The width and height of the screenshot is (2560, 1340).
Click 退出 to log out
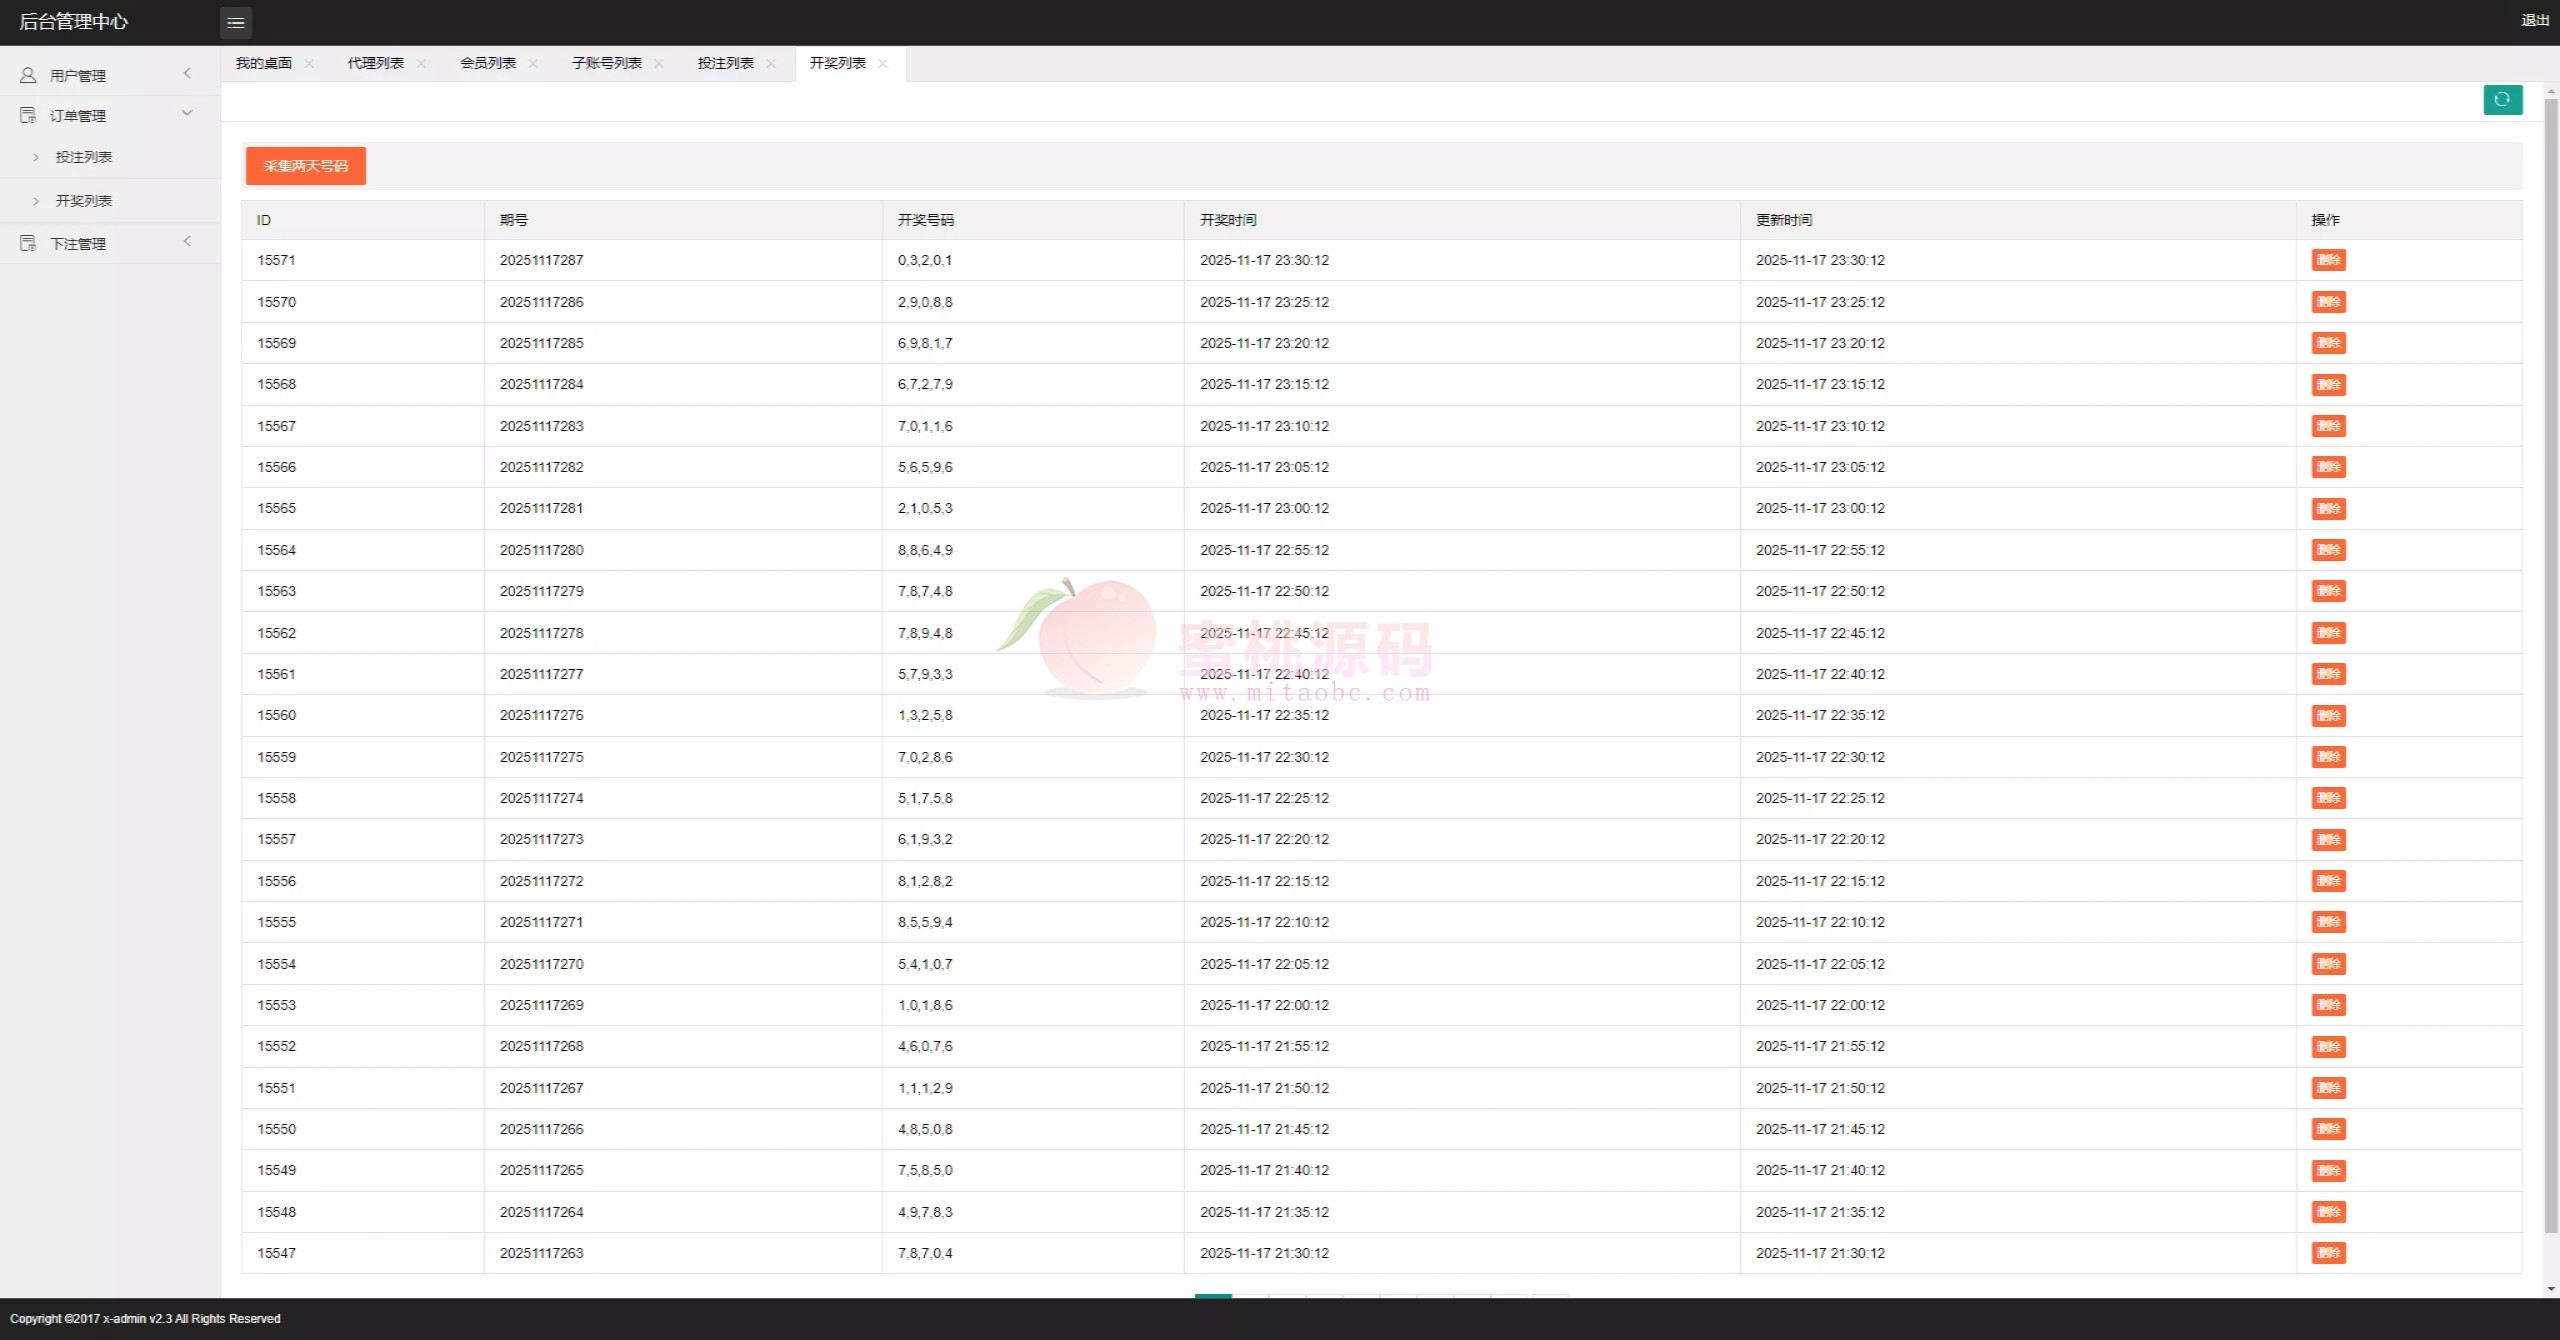[2534, 20]
